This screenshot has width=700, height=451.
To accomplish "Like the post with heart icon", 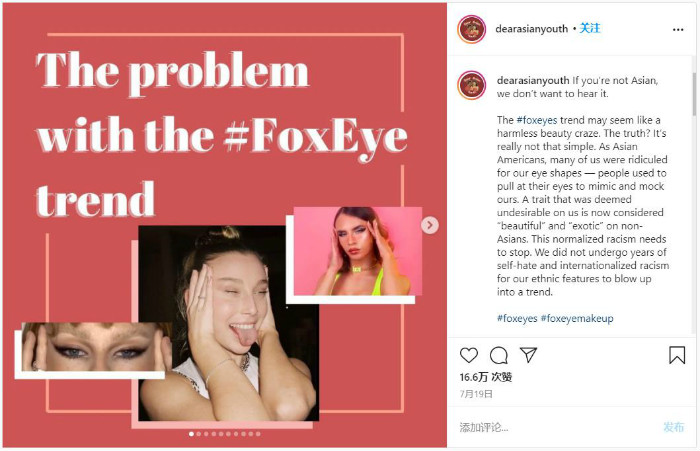I will click(469, 355).
